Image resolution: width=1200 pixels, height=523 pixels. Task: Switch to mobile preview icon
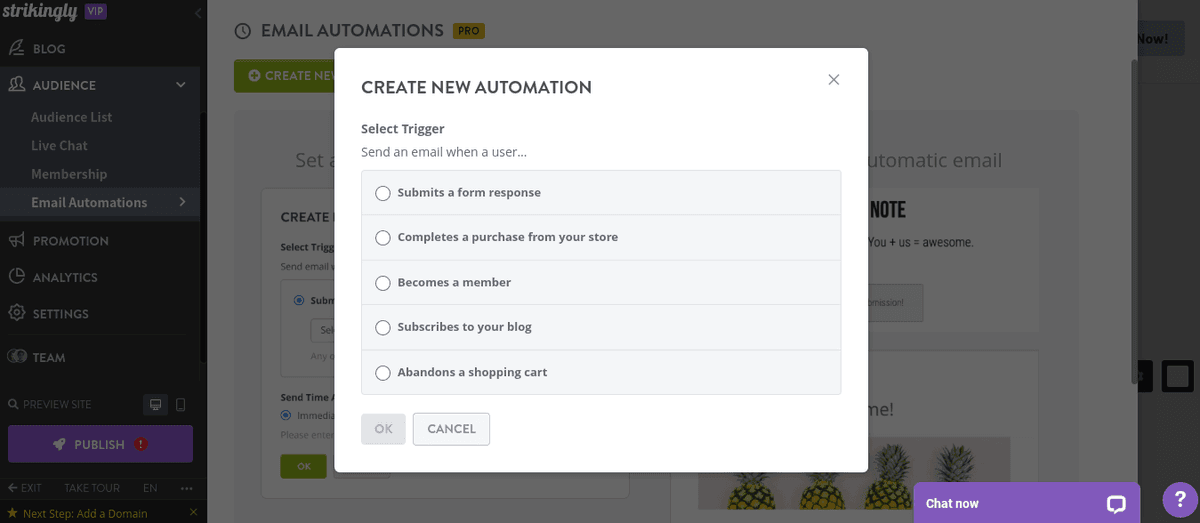181,404
